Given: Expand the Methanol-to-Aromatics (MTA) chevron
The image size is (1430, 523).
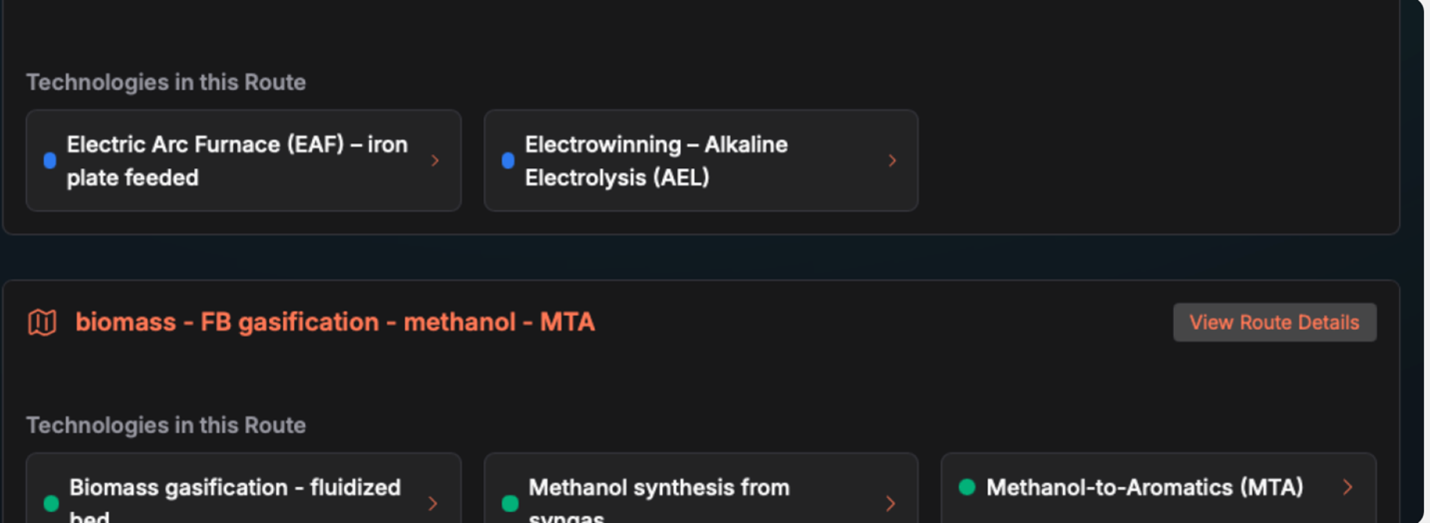Looking at the screenshot, I should coord(1347,487).
